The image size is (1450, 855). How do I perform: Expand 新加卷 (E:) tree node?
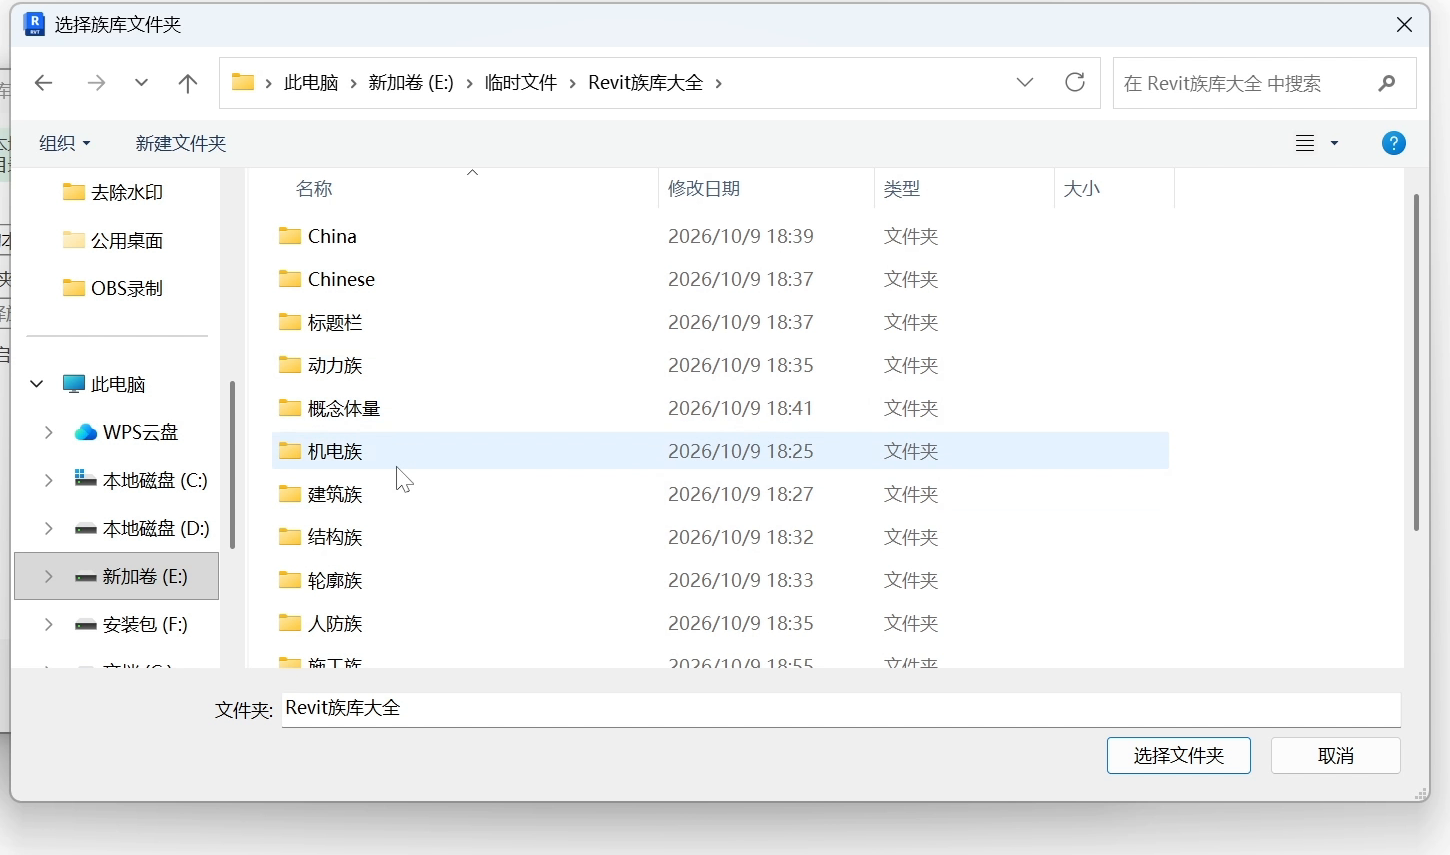pos(48,576)
